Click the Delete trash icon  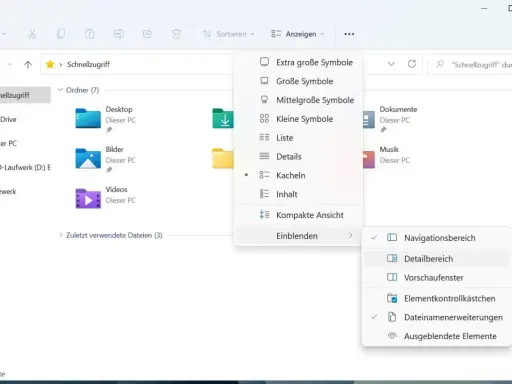[176, 34]
